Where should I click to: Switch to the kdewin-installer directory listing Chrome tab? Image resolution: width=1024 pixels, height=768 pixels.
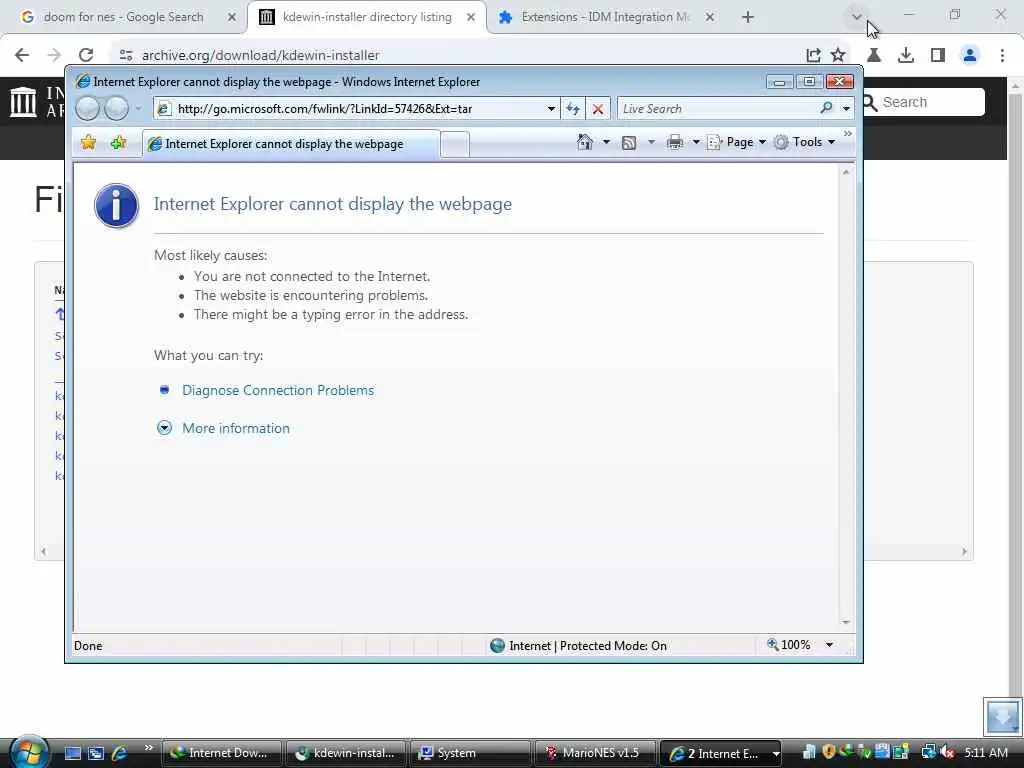click(x=367, y=17)
